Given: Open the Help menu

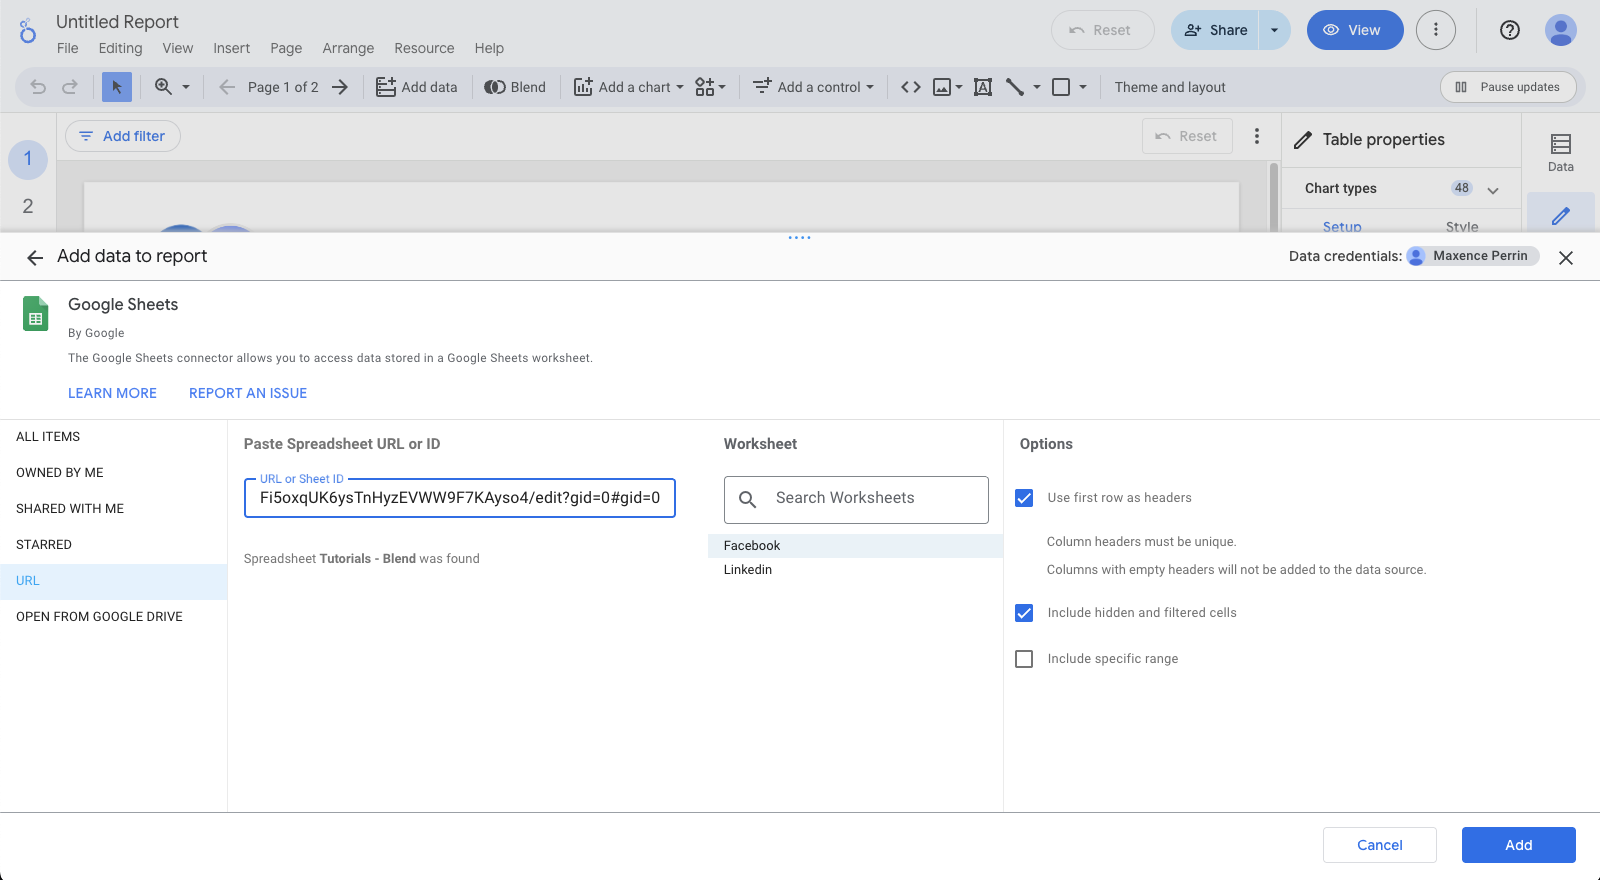Looking at the screenshot, I should tap(489, 48).
